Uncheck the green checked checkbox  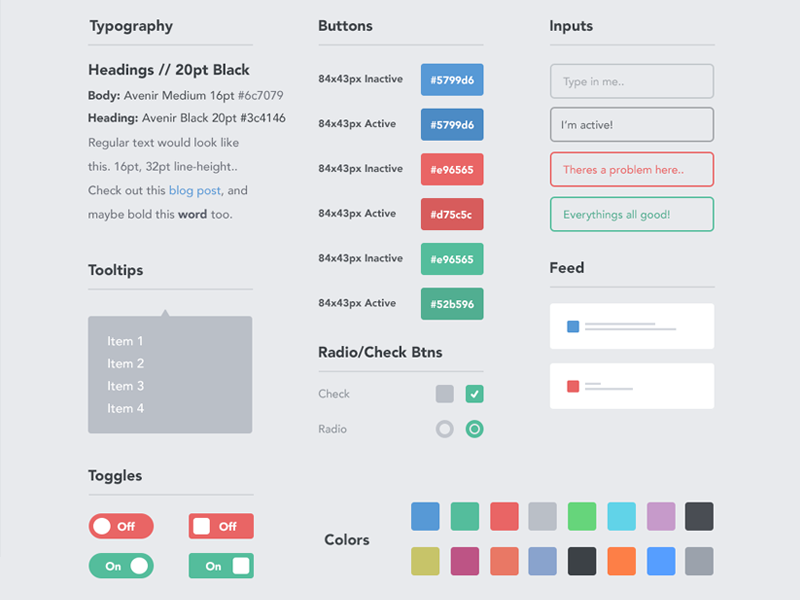coord(475,394)
